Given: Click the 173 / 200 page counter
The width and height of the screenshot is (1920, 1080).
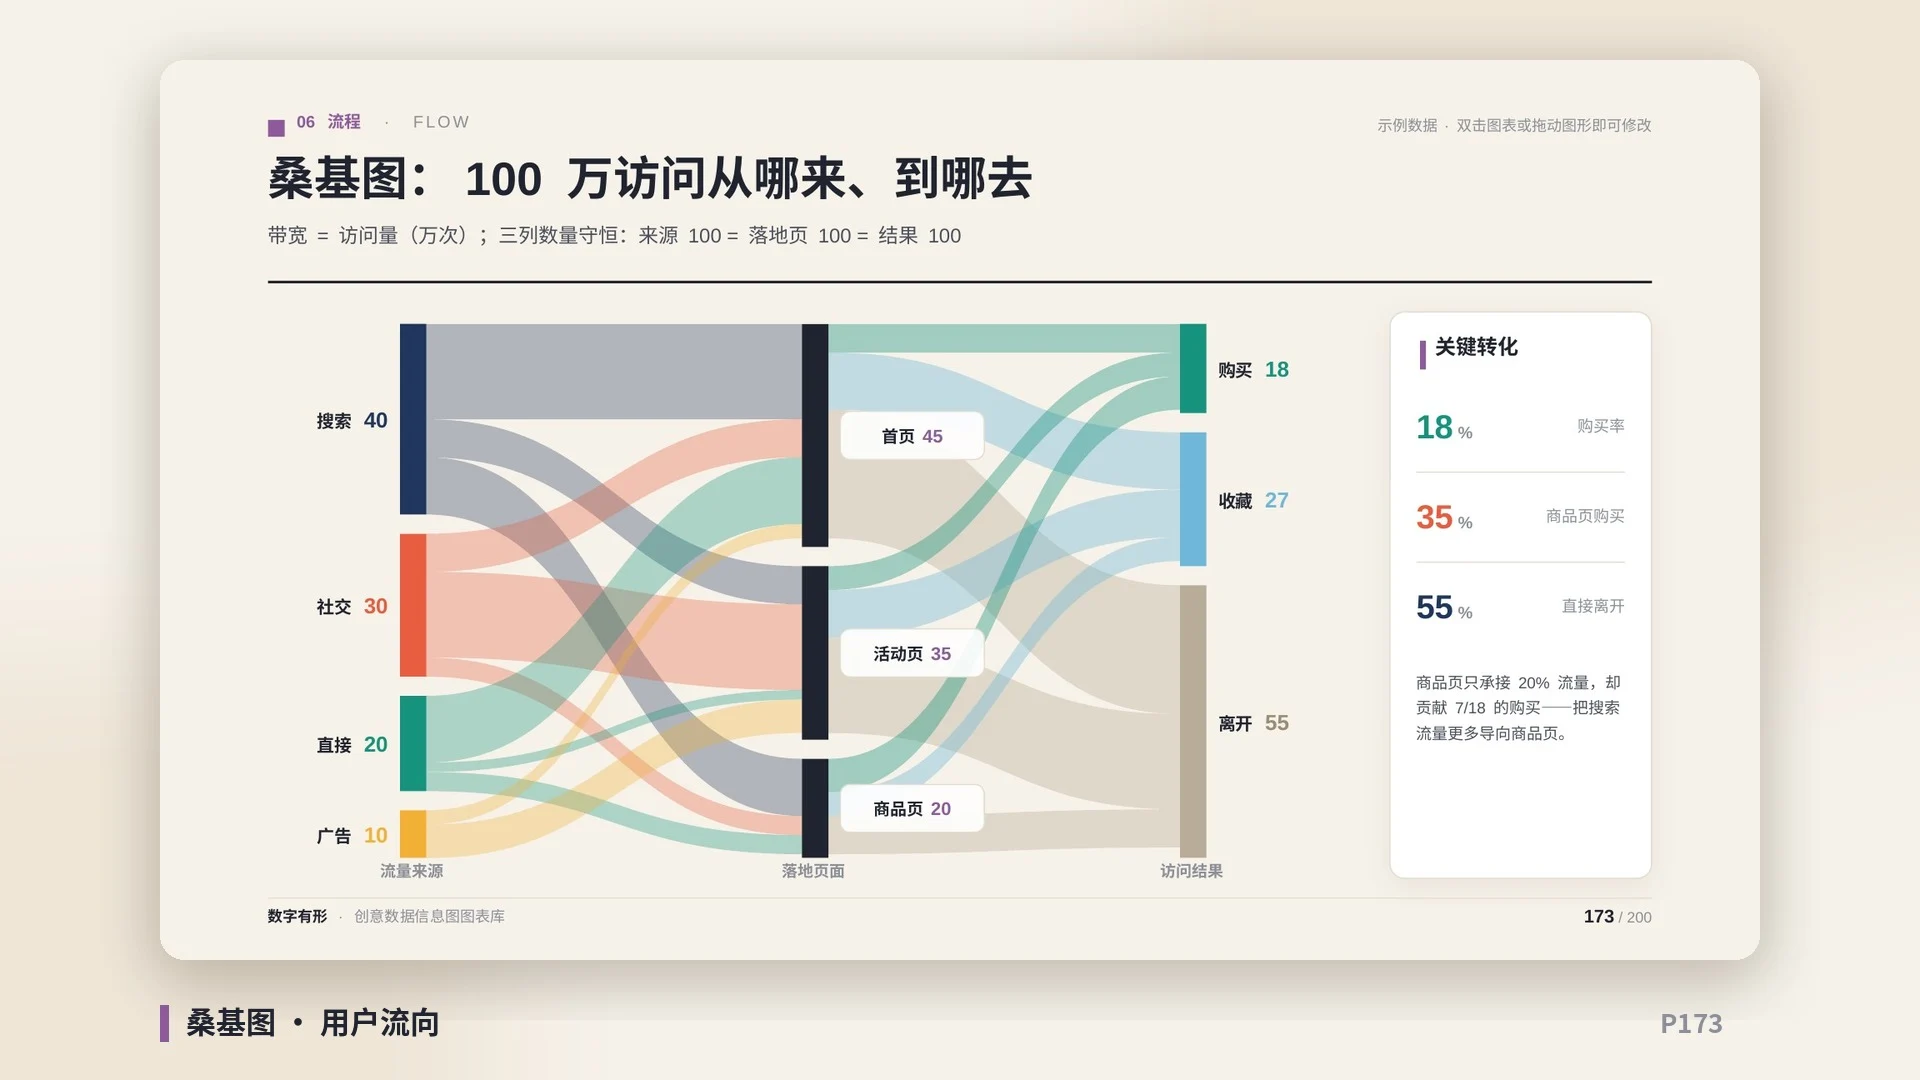Looking at the screenshot, I should (x=1617, y=917).
